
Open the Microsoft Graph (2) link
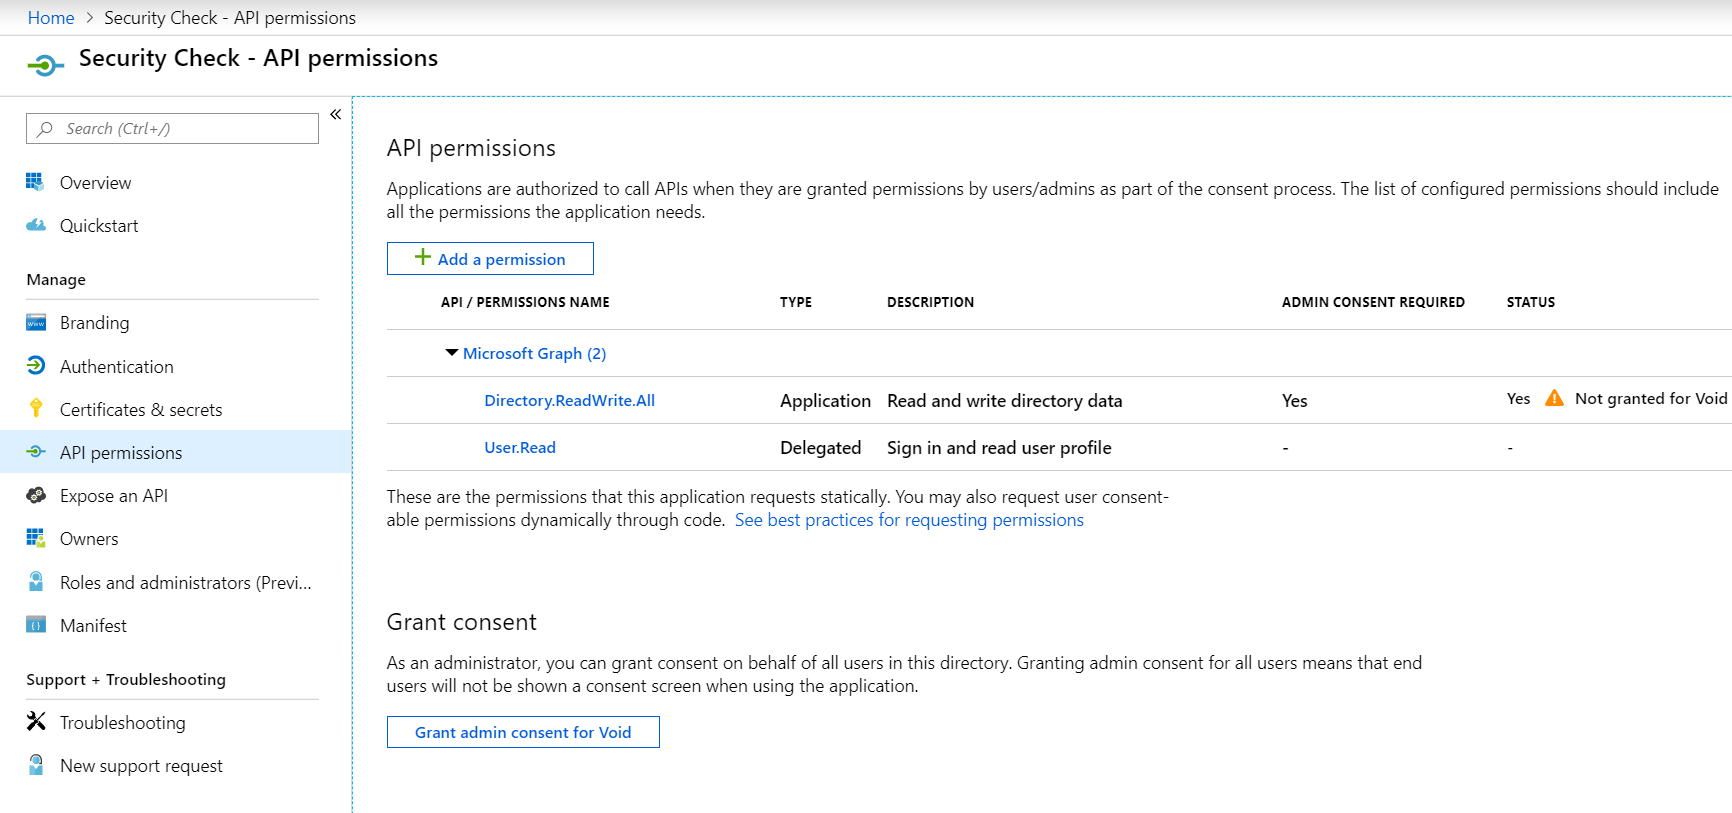tap(534, 353)
